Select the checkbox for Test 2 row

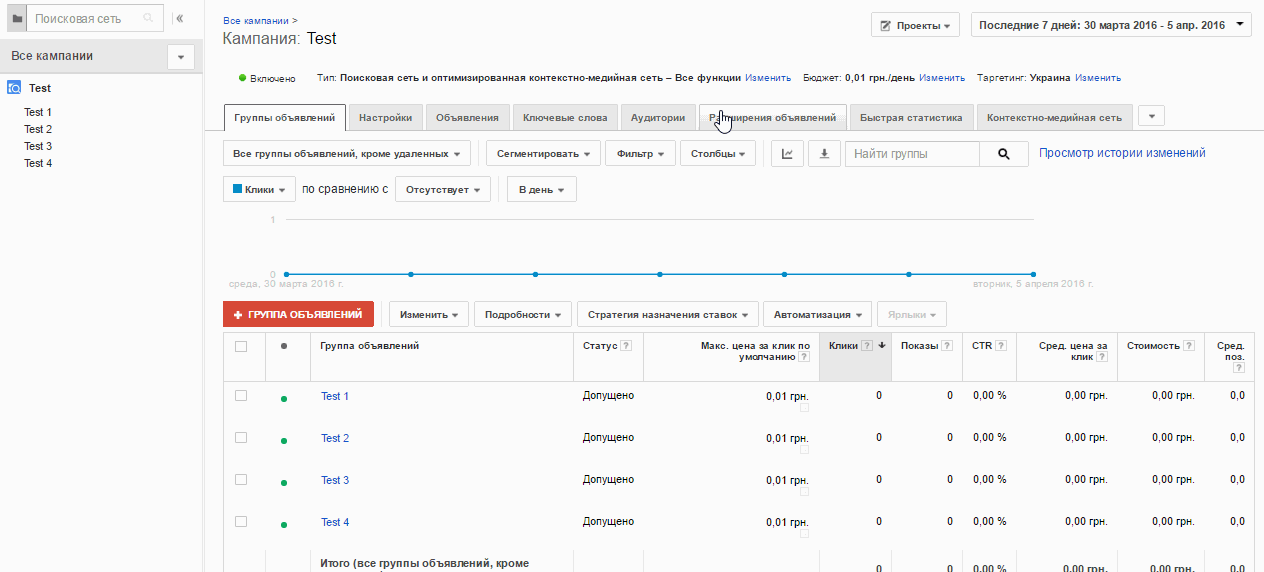pyautogui.click(x=241, y=438)
